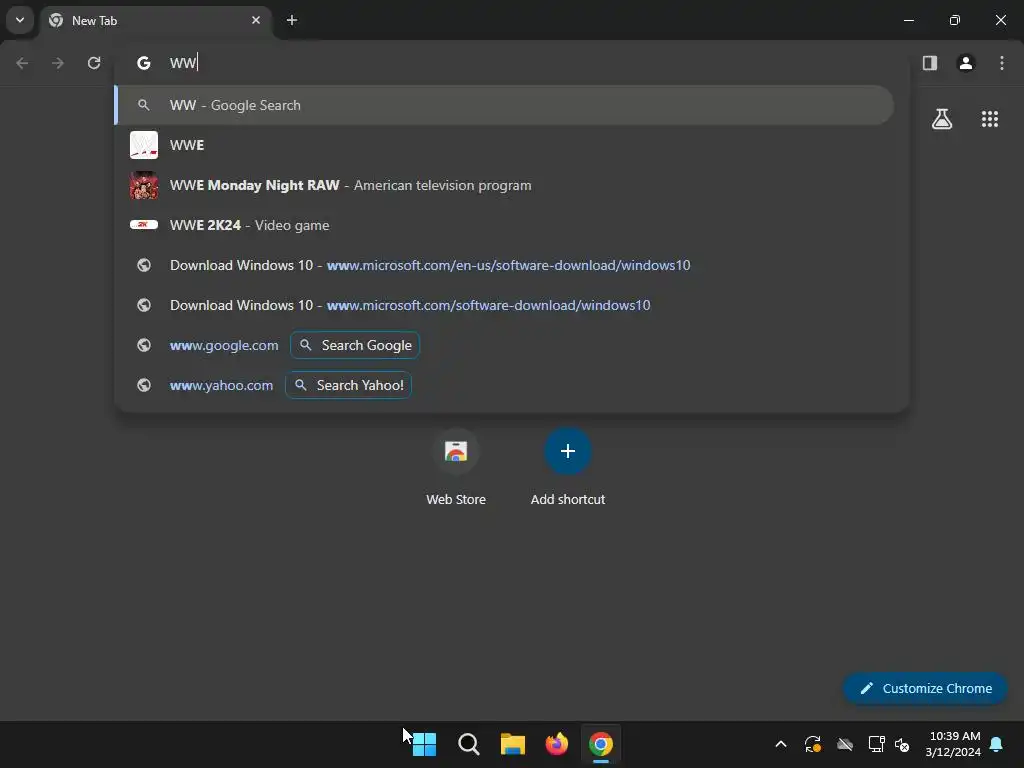The width and height of the screenshot is (1024, 768).
Task: Select 'WW - Google Search' suggestion
Action: 504,105
